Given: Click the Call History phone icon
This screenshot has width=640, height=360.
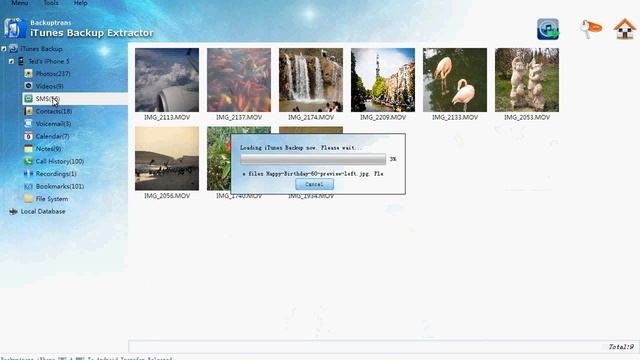Looking at the screenshot, I should click(x=28, y=161).
